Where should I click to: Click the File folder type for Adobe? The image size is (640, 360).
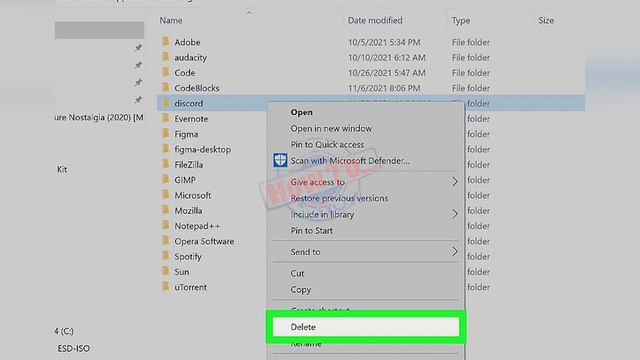[x=471, y=42]
